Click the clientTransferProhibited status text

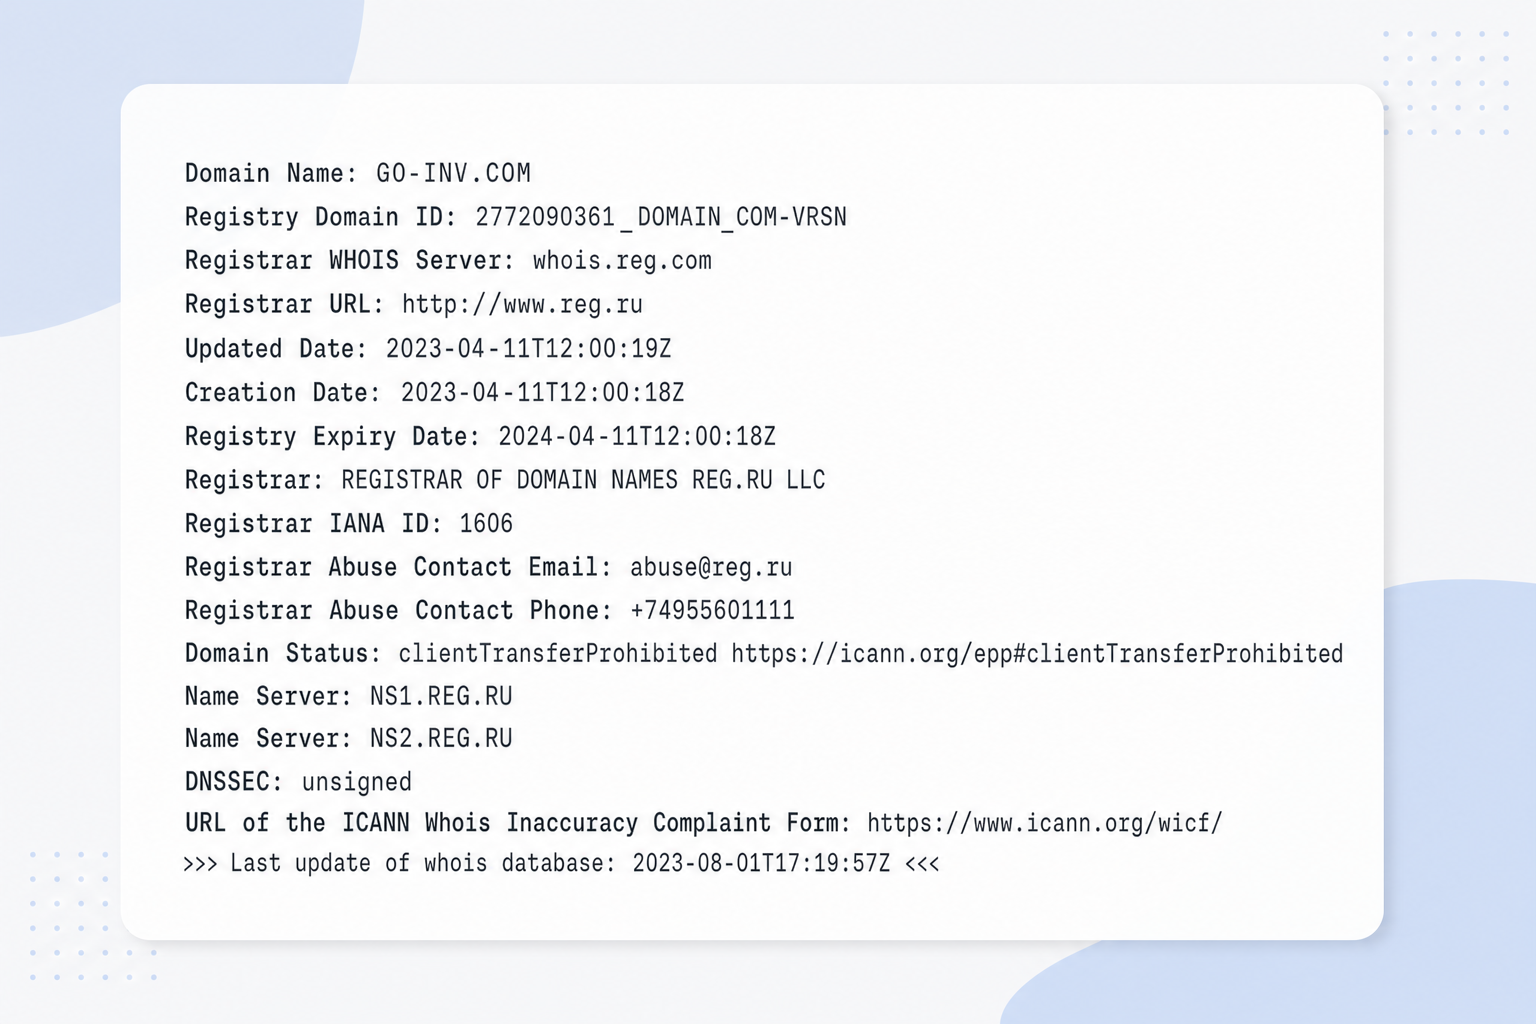coord(558,654)
